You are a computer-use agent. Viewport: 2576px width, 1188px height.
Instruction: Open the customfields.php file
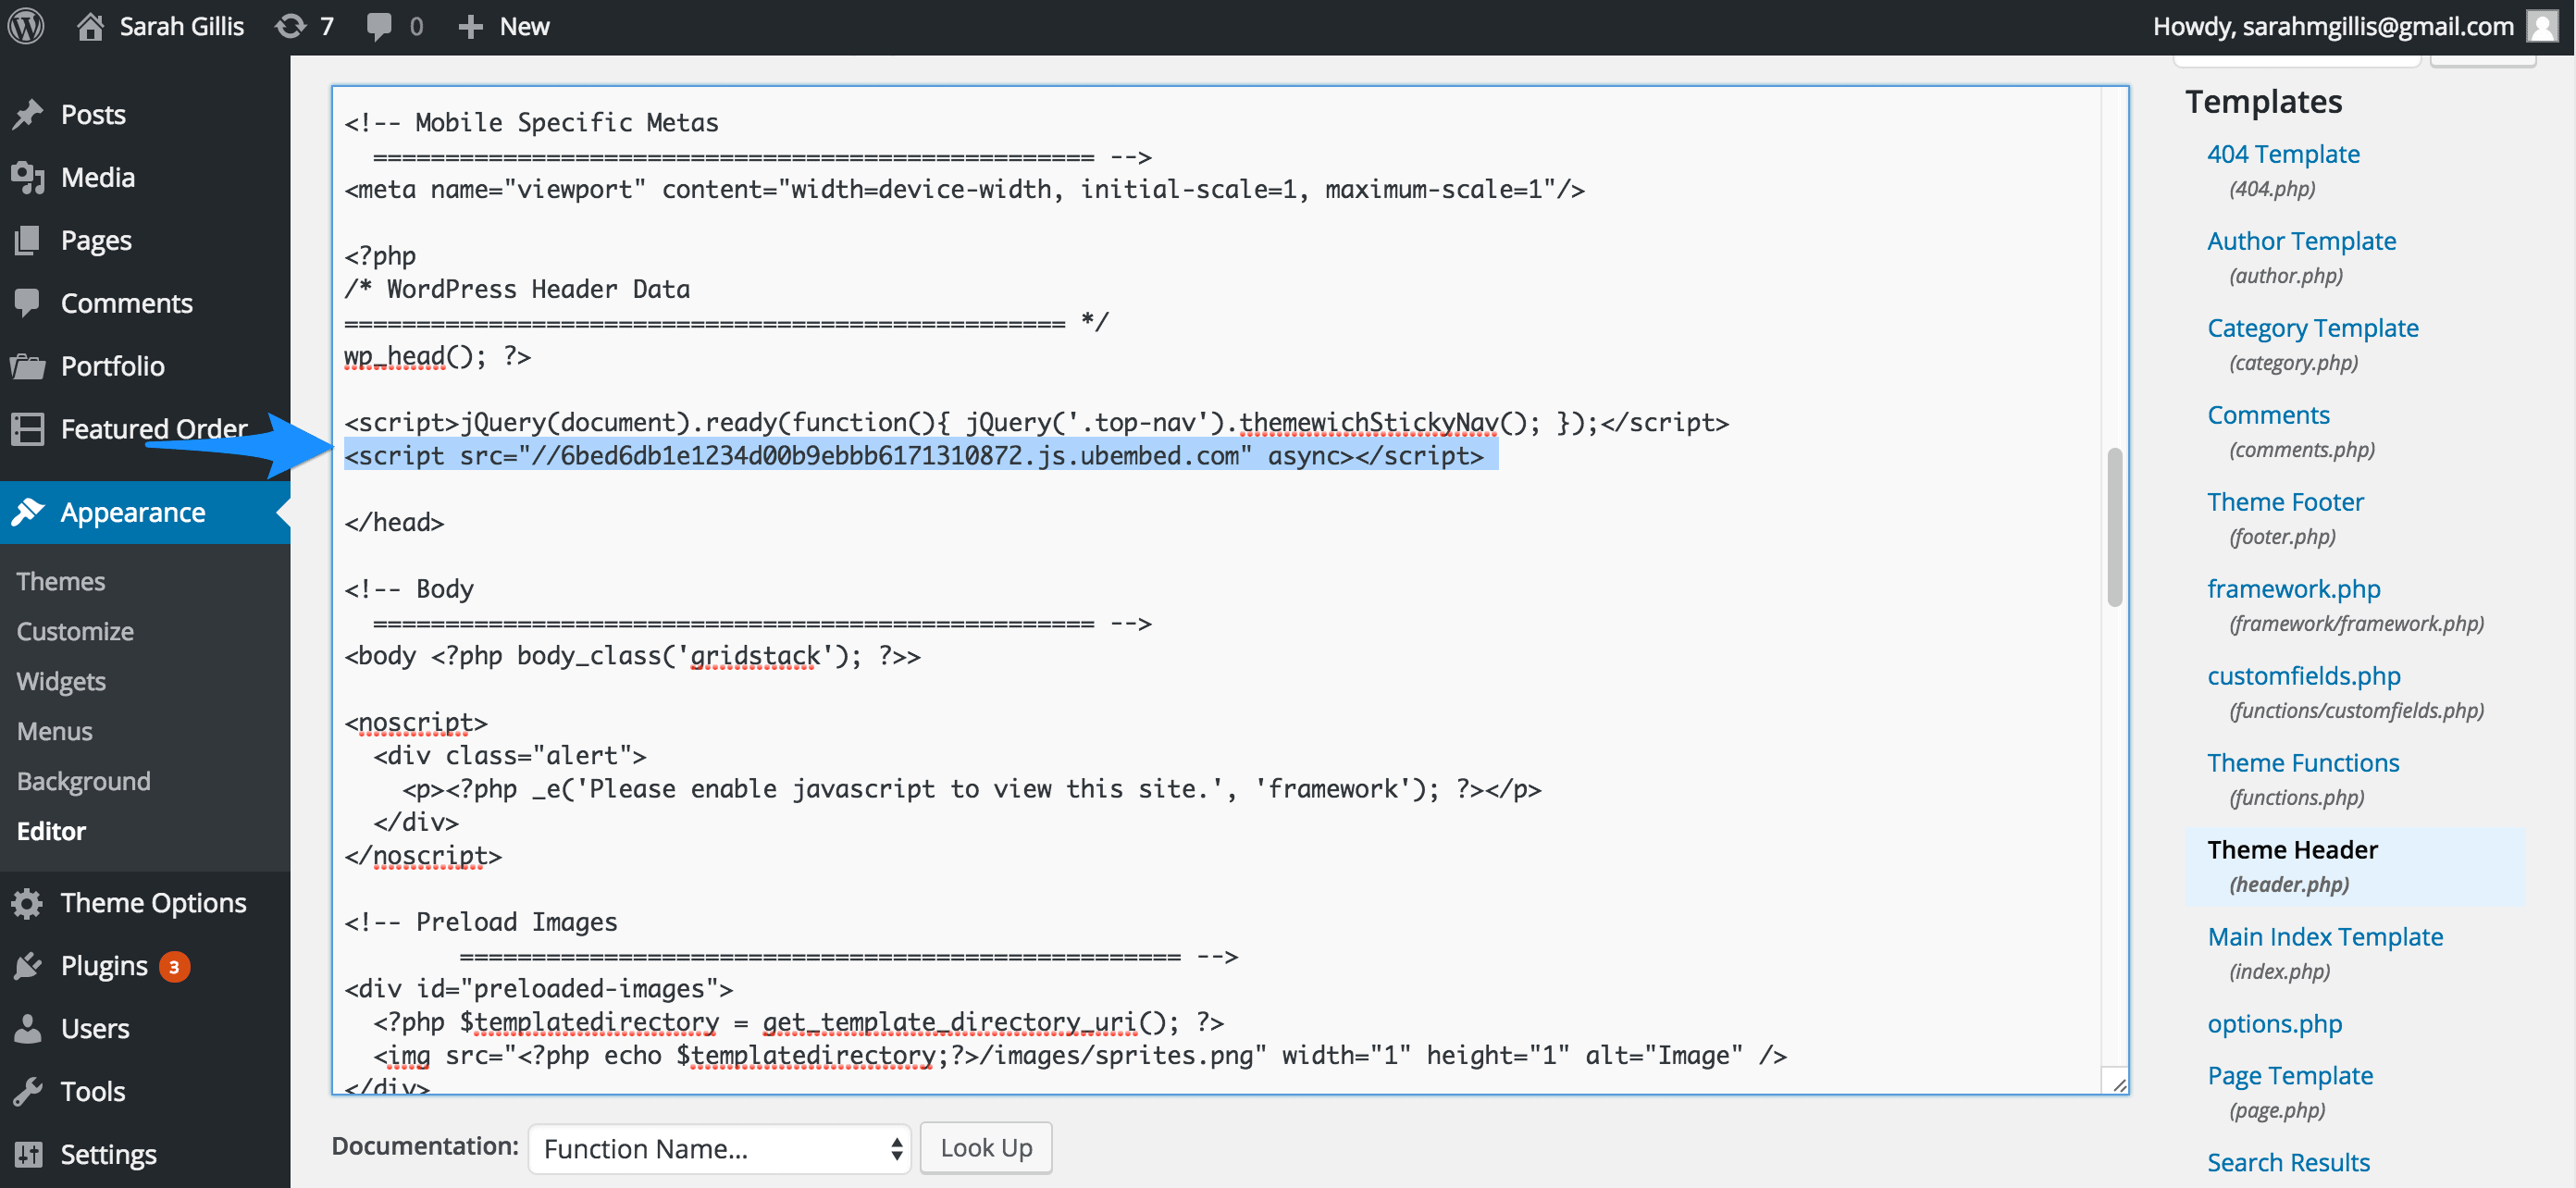[2303, 676]
